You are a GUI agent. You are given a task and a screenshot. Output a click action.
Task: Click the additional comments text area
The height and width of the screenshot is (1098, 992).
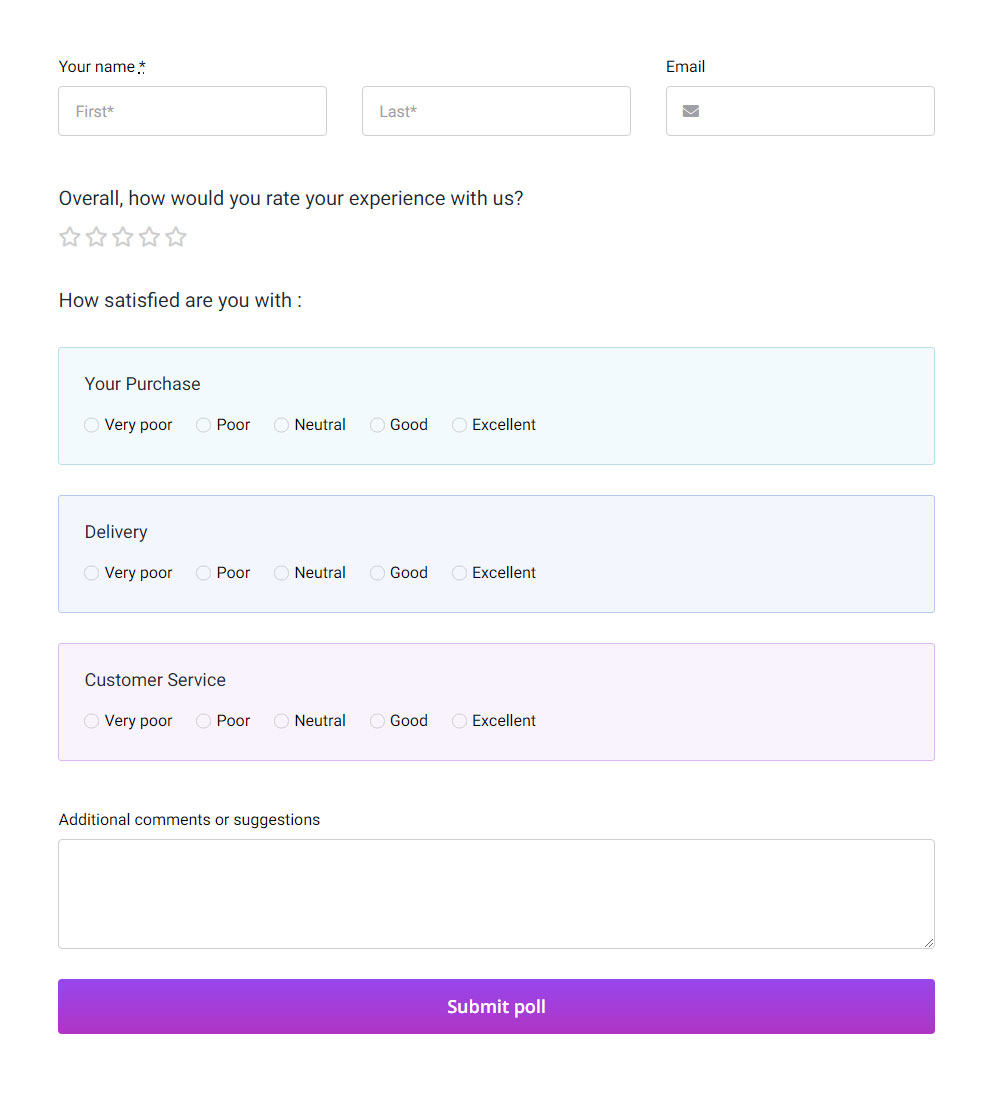[x=496, y=893]
